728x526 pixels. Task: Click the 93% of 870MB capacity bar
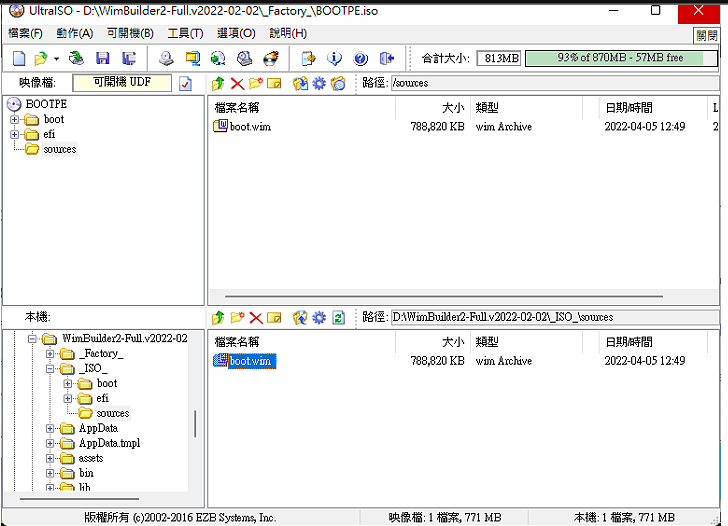621,58
